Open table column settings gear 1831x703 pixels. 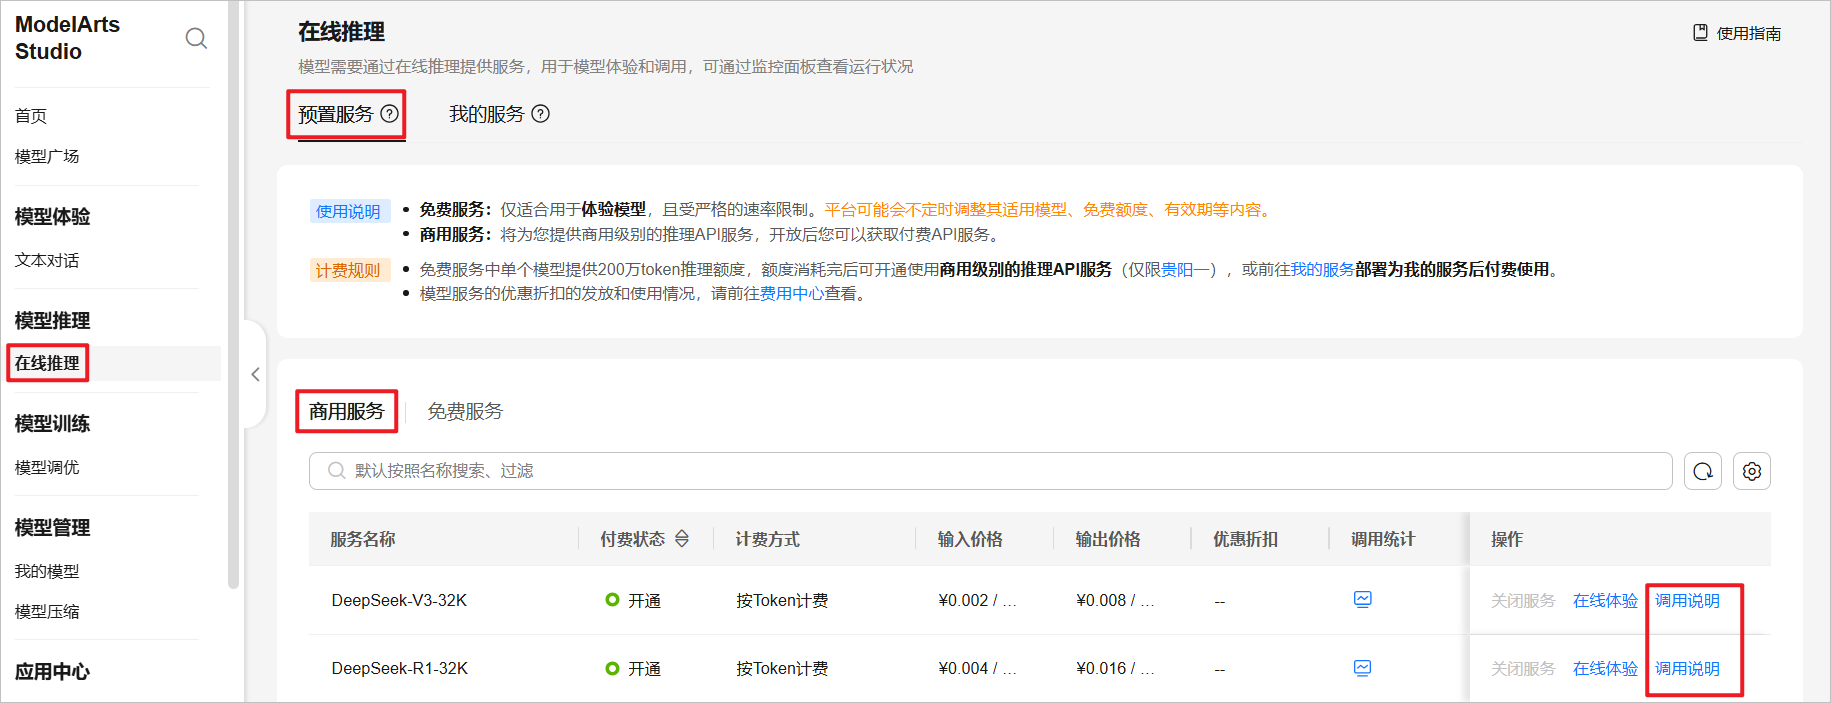[x=1752, y=471]
